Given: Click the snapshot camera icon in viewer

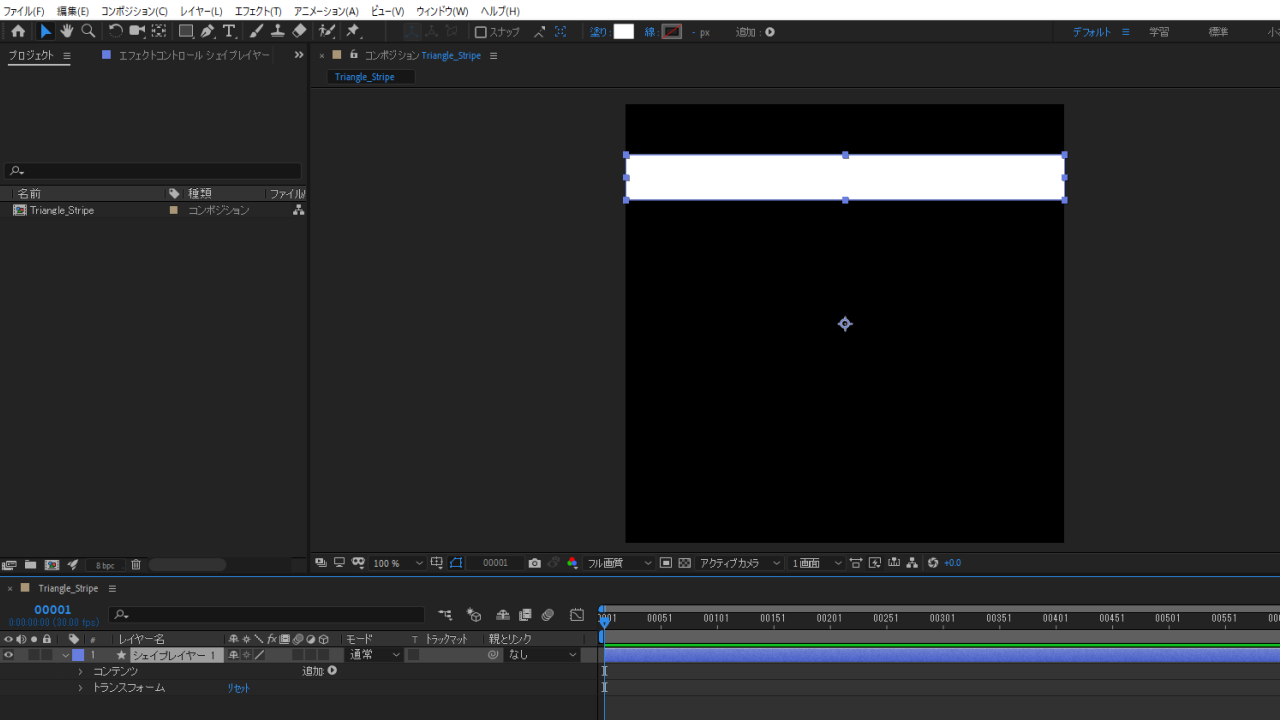Looking at the screenshot, I should (535, 563).
